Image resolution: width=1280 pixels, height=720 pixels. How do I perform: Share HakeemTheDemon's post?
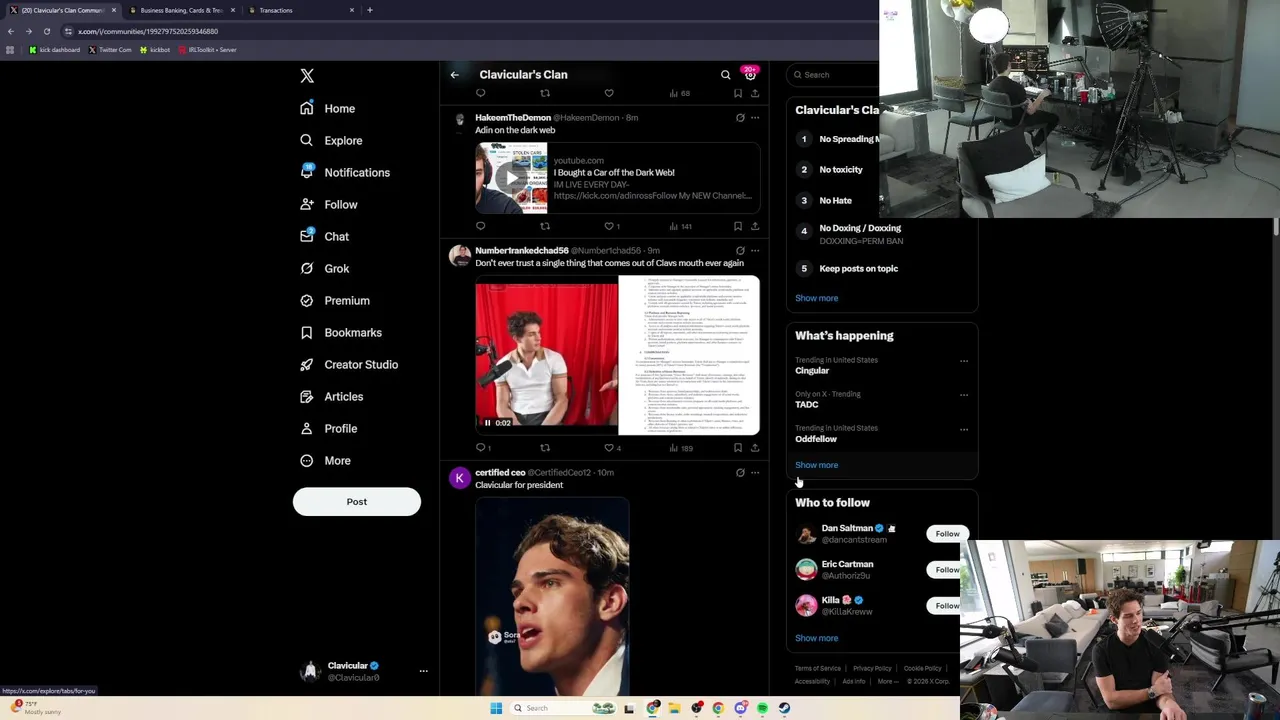[x=755, y=226]
